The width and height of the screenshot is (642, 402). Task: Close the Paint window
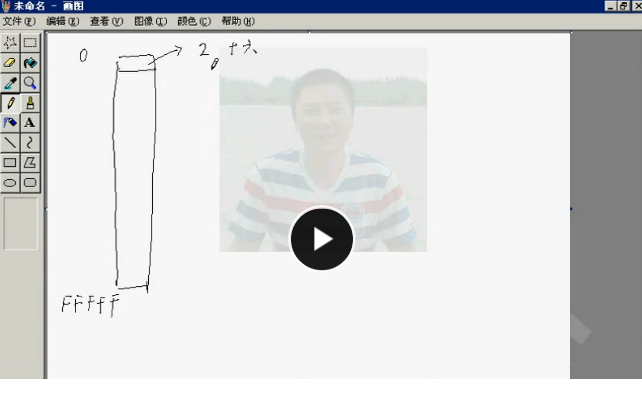point(637,6)
